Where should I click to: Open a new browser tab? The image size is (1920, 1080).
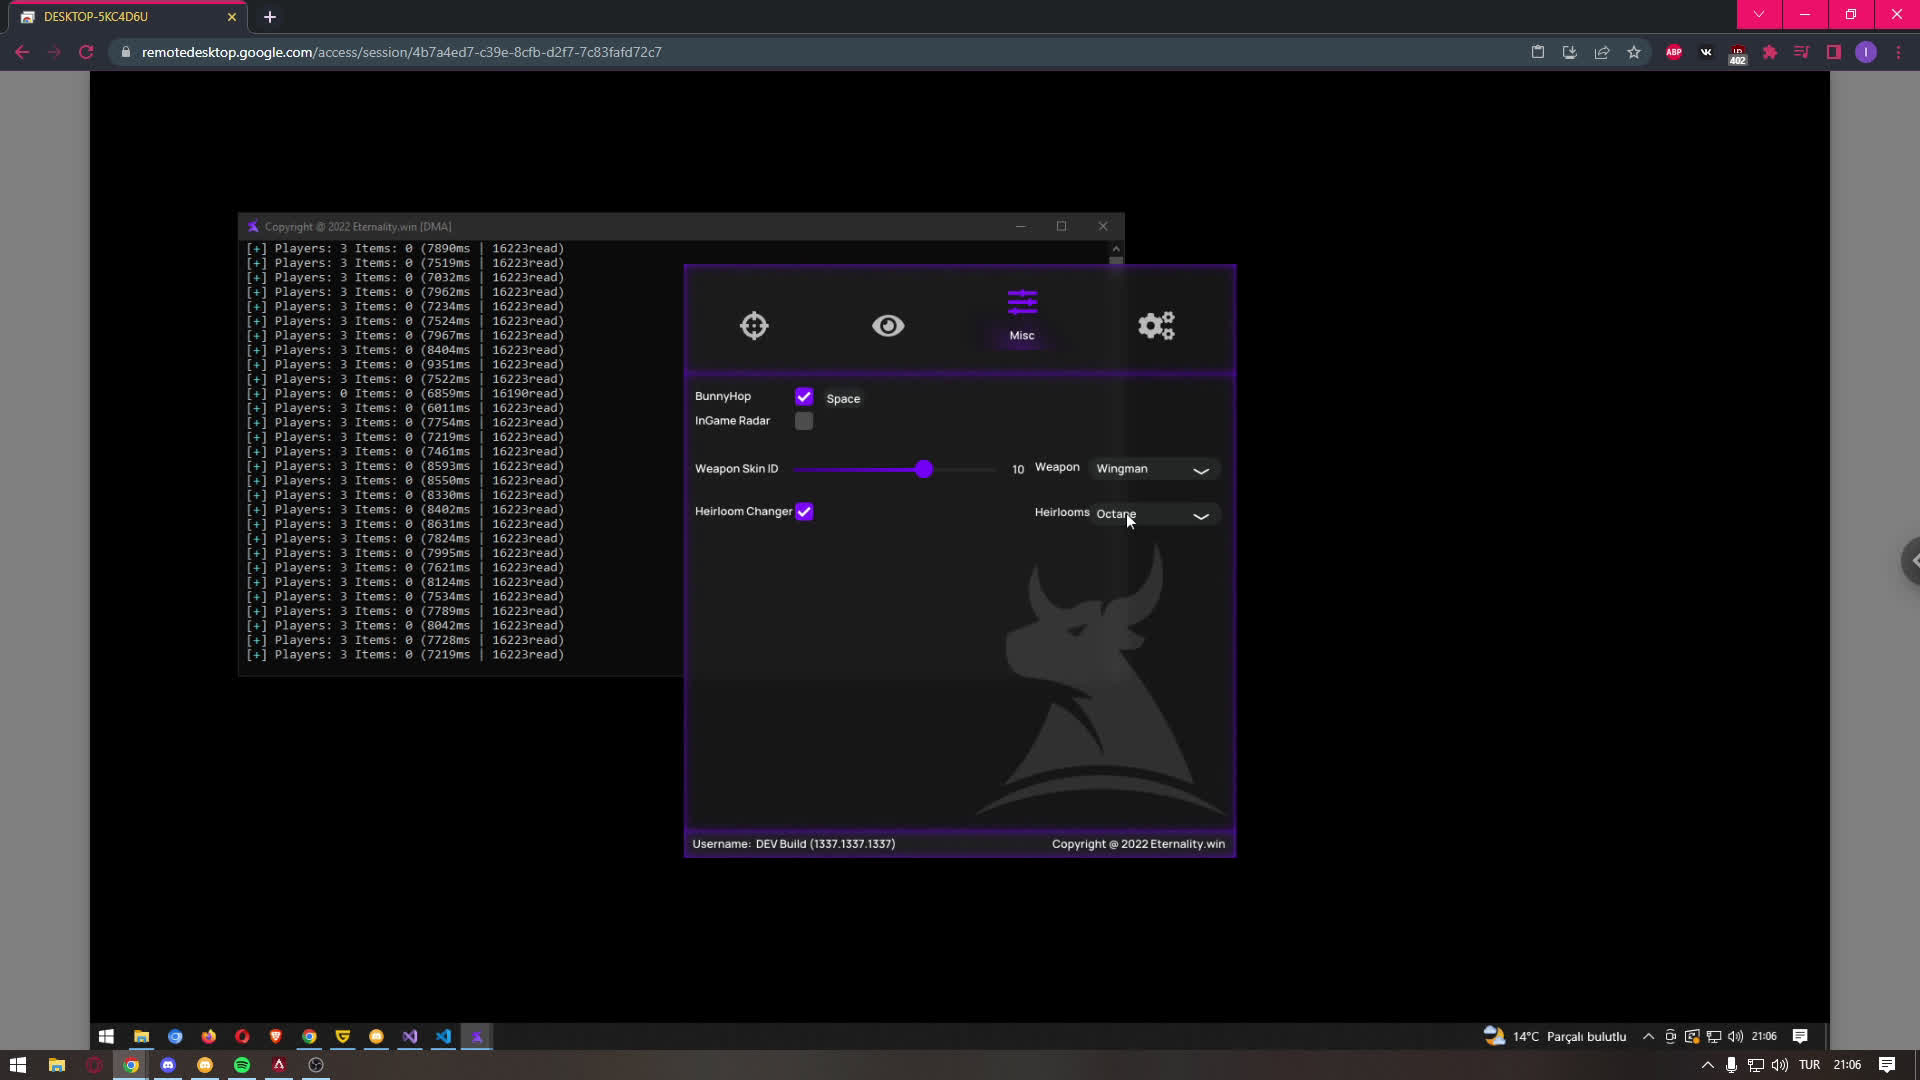point(270,17)
